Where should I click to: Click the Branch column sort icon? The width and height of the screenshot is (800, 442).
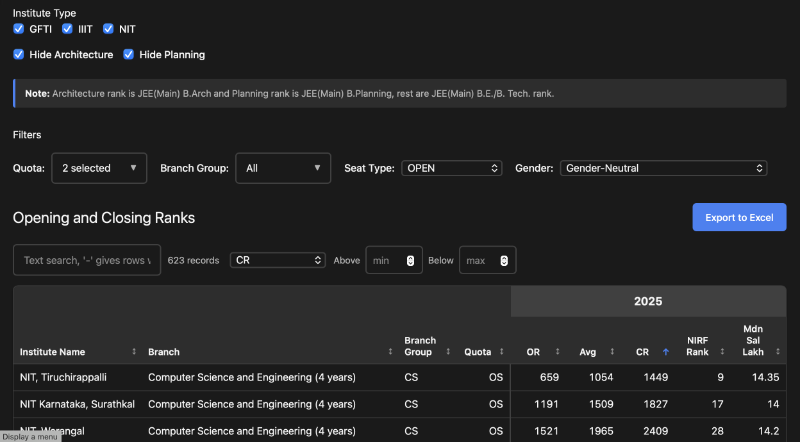(x=391, y=352)
